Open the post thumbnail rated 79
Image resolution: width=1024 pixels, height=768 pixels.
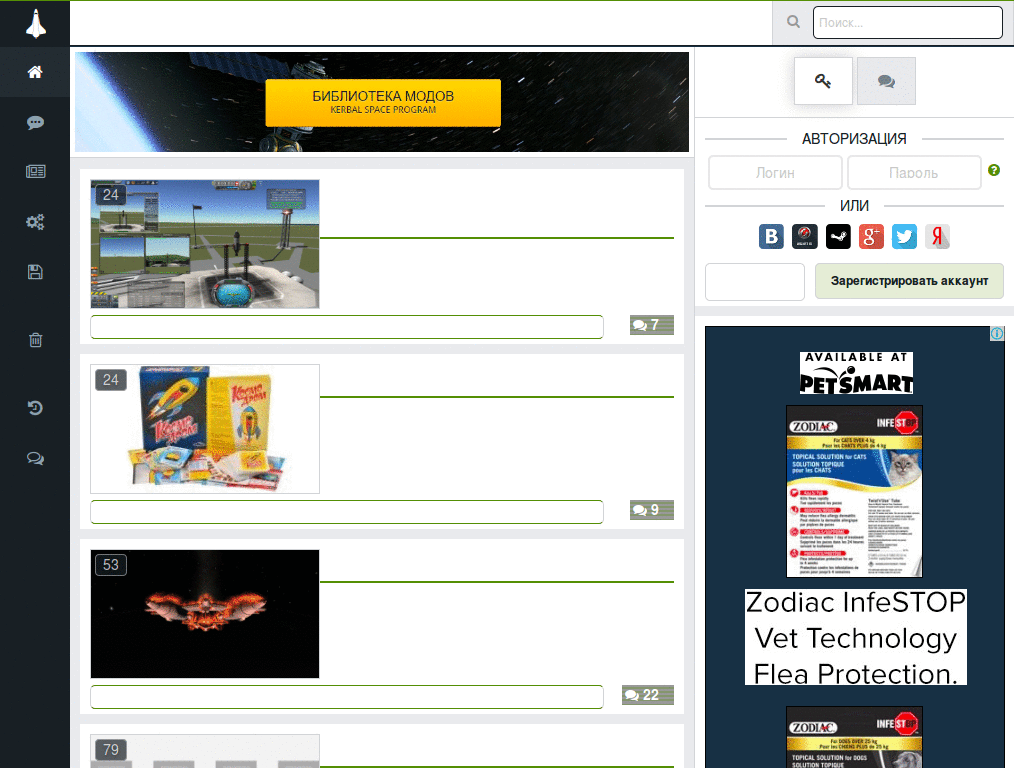(x=205, y=751)
